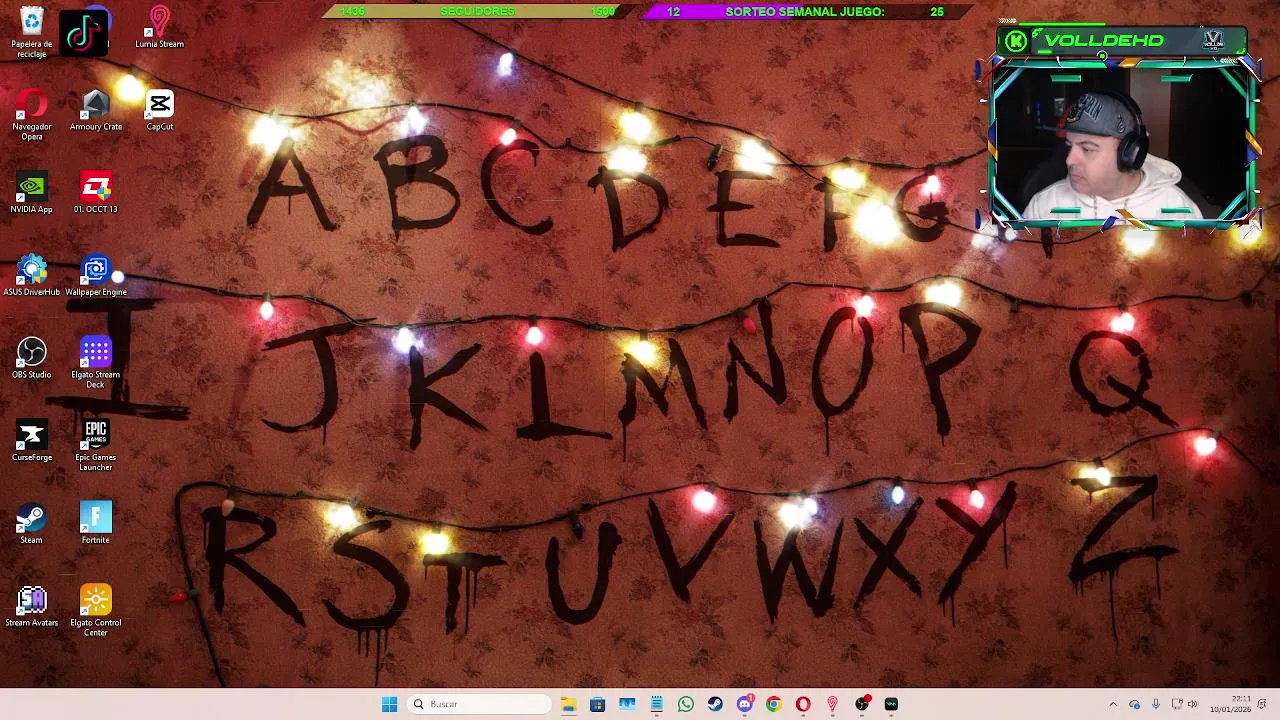Screen dimensions: 1280x720
Task: Open Opera from the taskbar
Action: 803,704
